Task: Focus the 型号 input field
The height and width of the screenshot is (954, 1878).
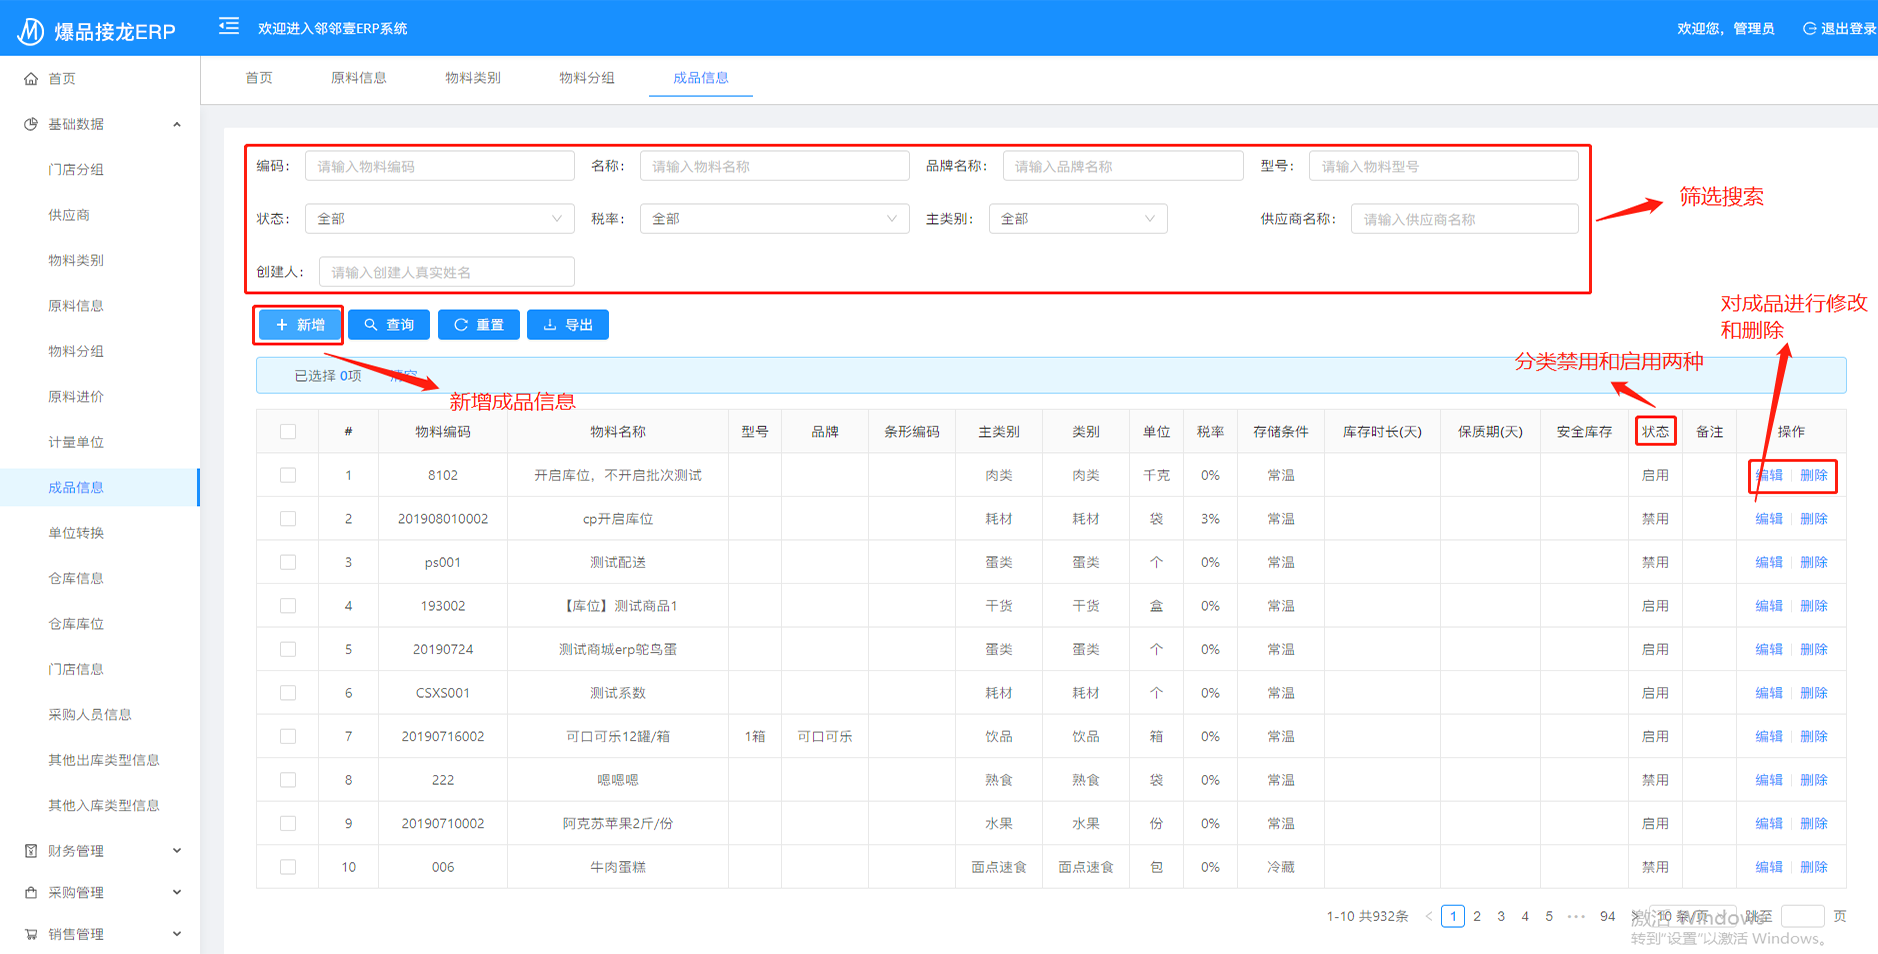Action: (x=1443, y=166)
